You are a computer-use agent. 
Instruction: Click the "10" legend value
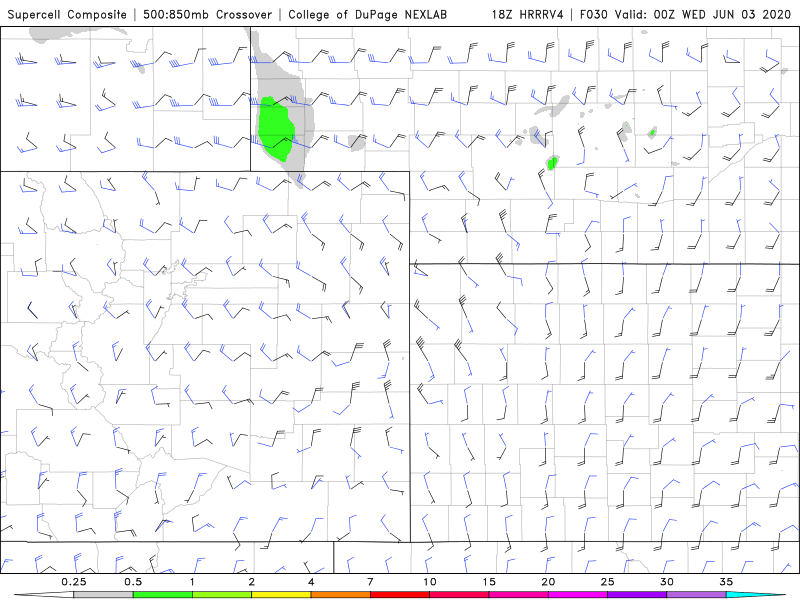click(430, 582)
